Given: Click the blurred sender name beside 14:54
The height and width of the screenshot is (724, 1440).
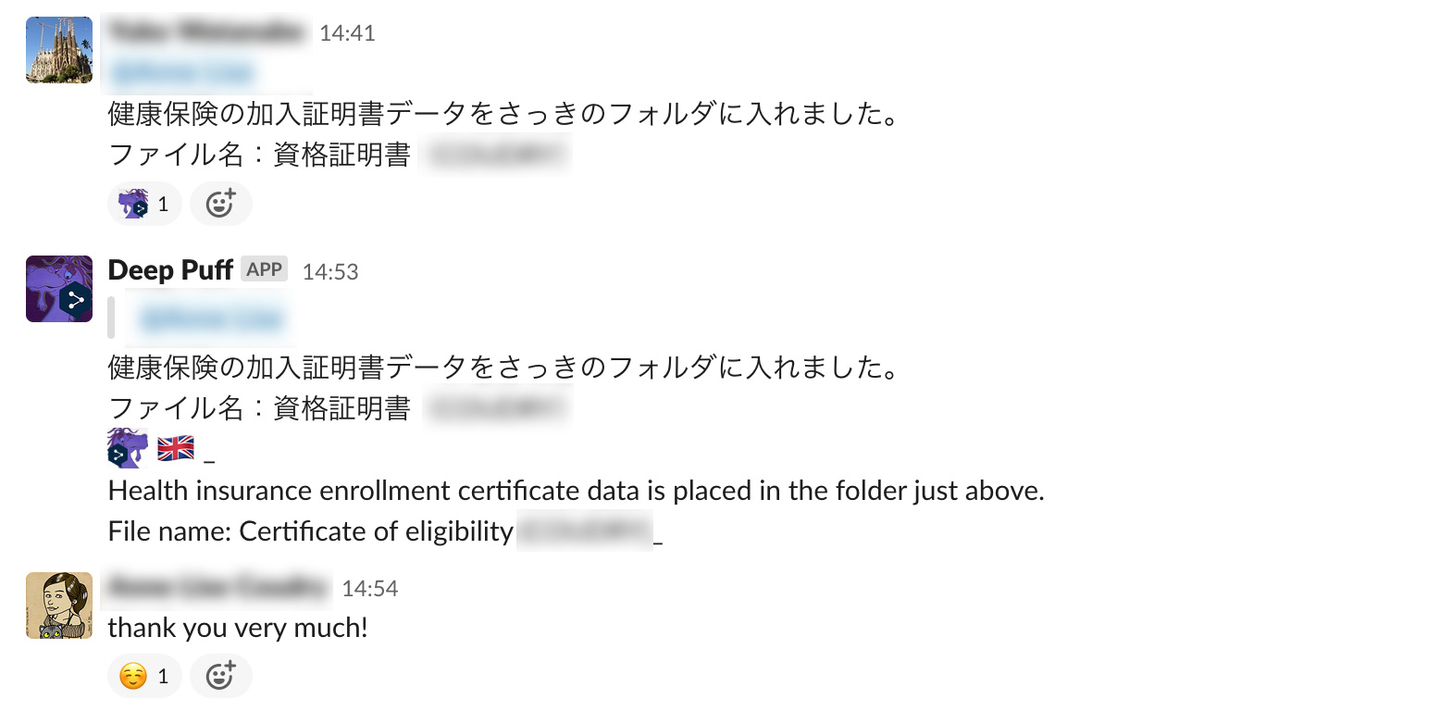Looking at the screenshot, I should click(x=218, y=588).
